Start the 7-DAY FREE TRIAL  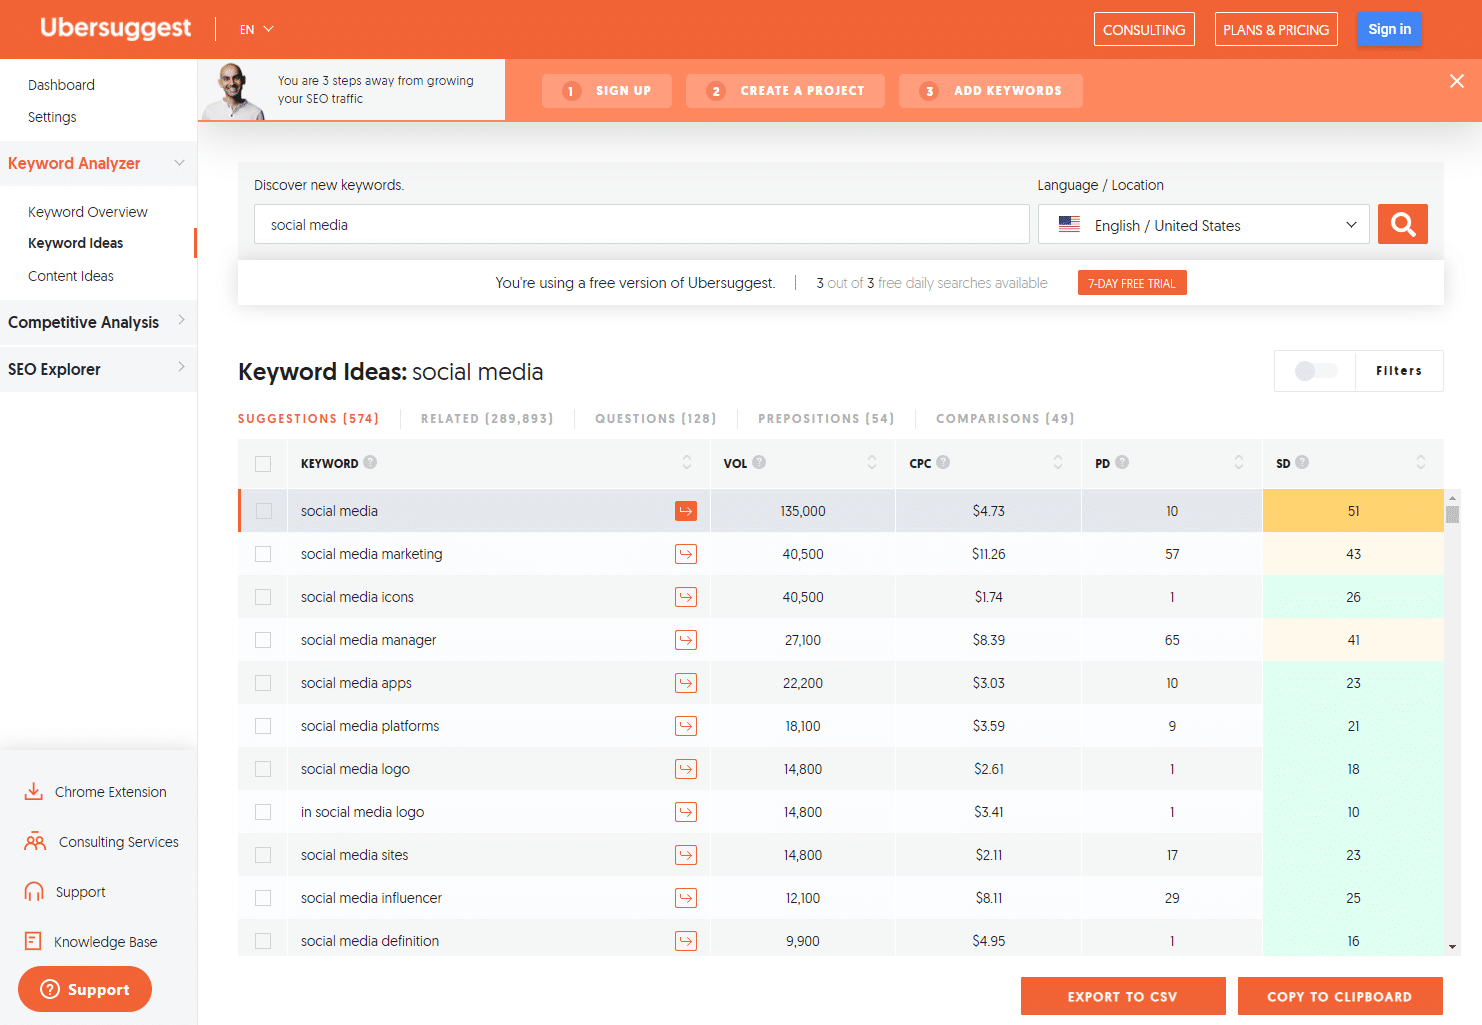(x=1132, y=283)
